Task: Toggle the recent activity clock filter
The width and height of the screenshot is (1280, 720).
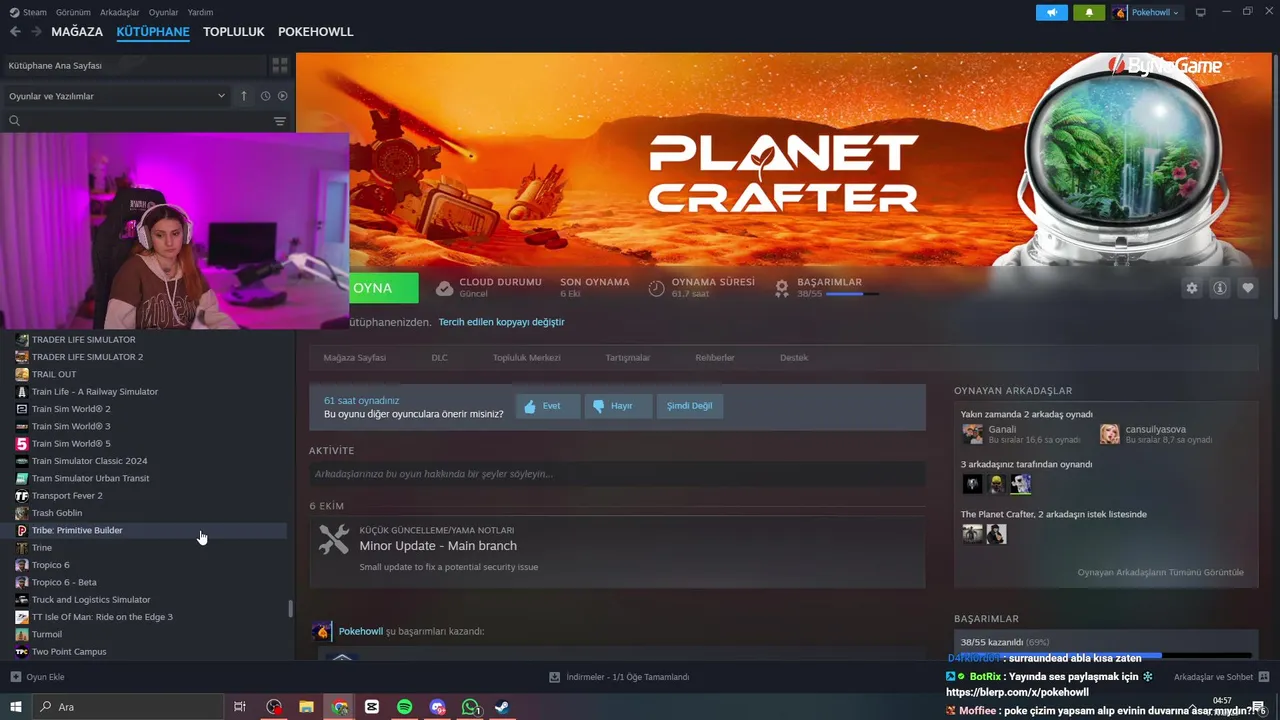Action: pyautogui.click(x=265, y=96)
